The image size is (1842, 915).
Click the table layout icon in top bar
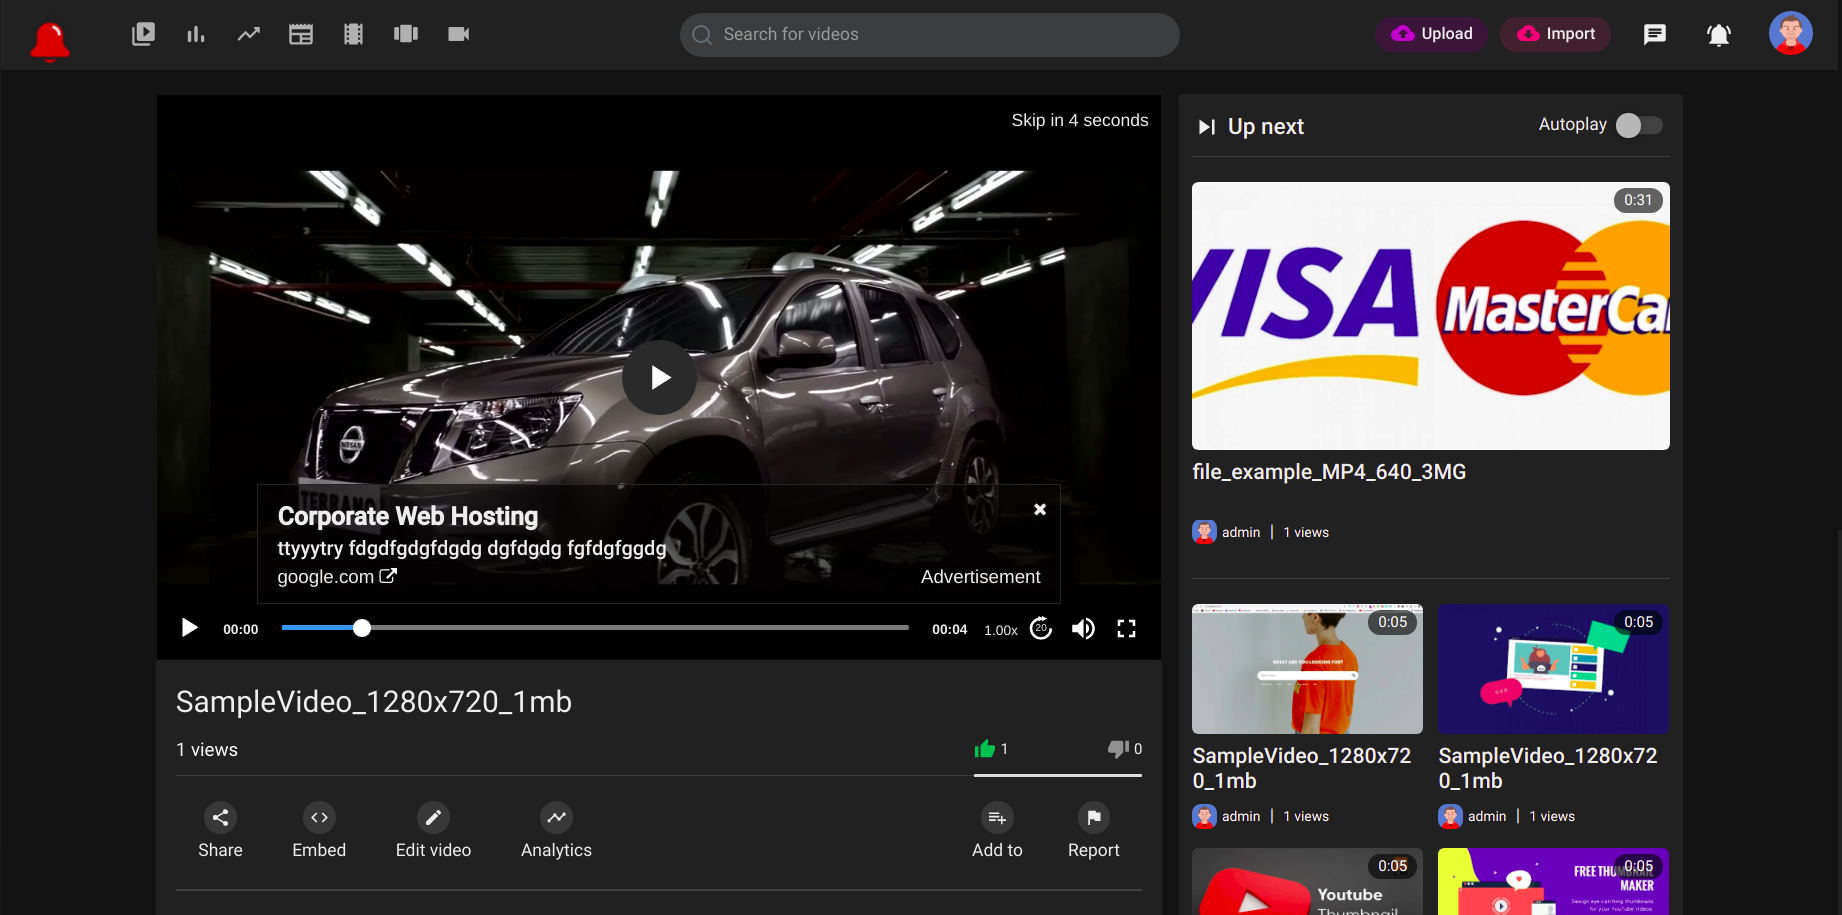[301, 34]
